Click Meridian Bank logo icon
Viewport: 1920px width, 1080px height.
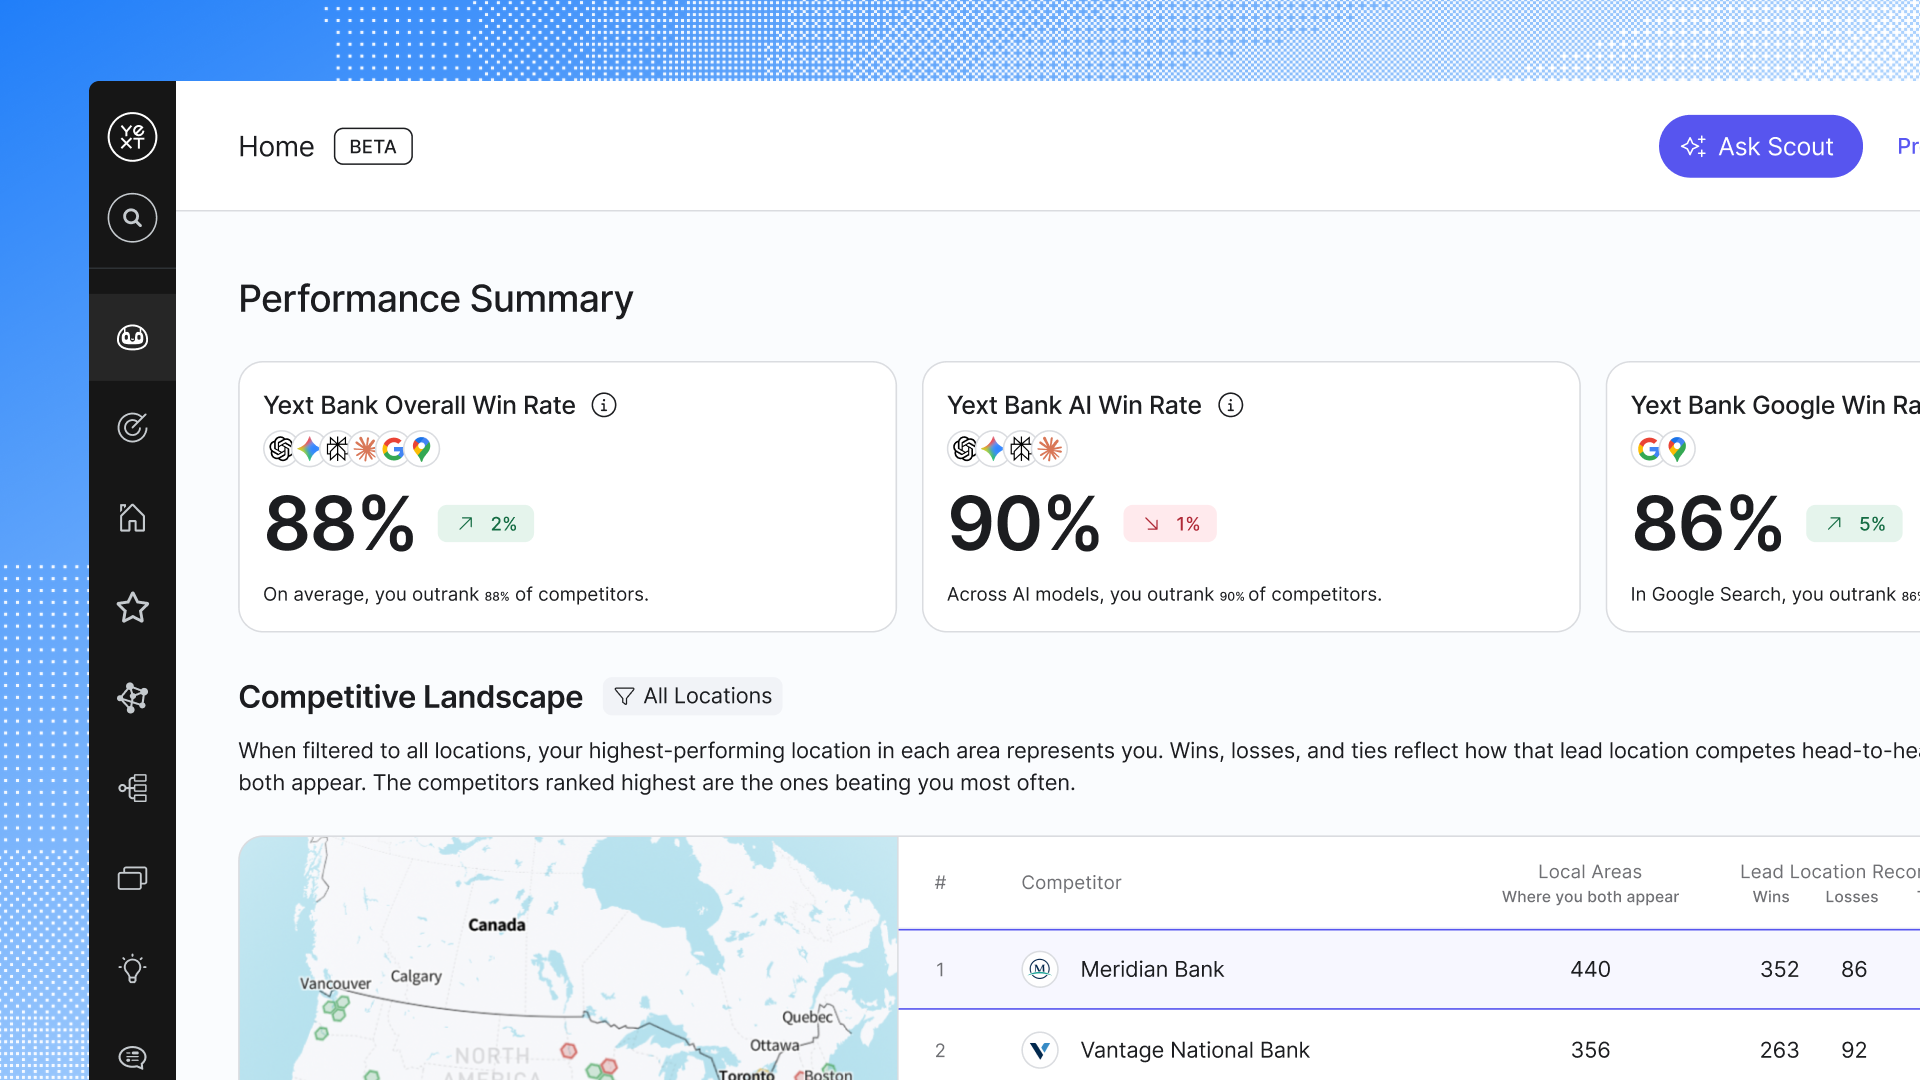(1040, 969)
